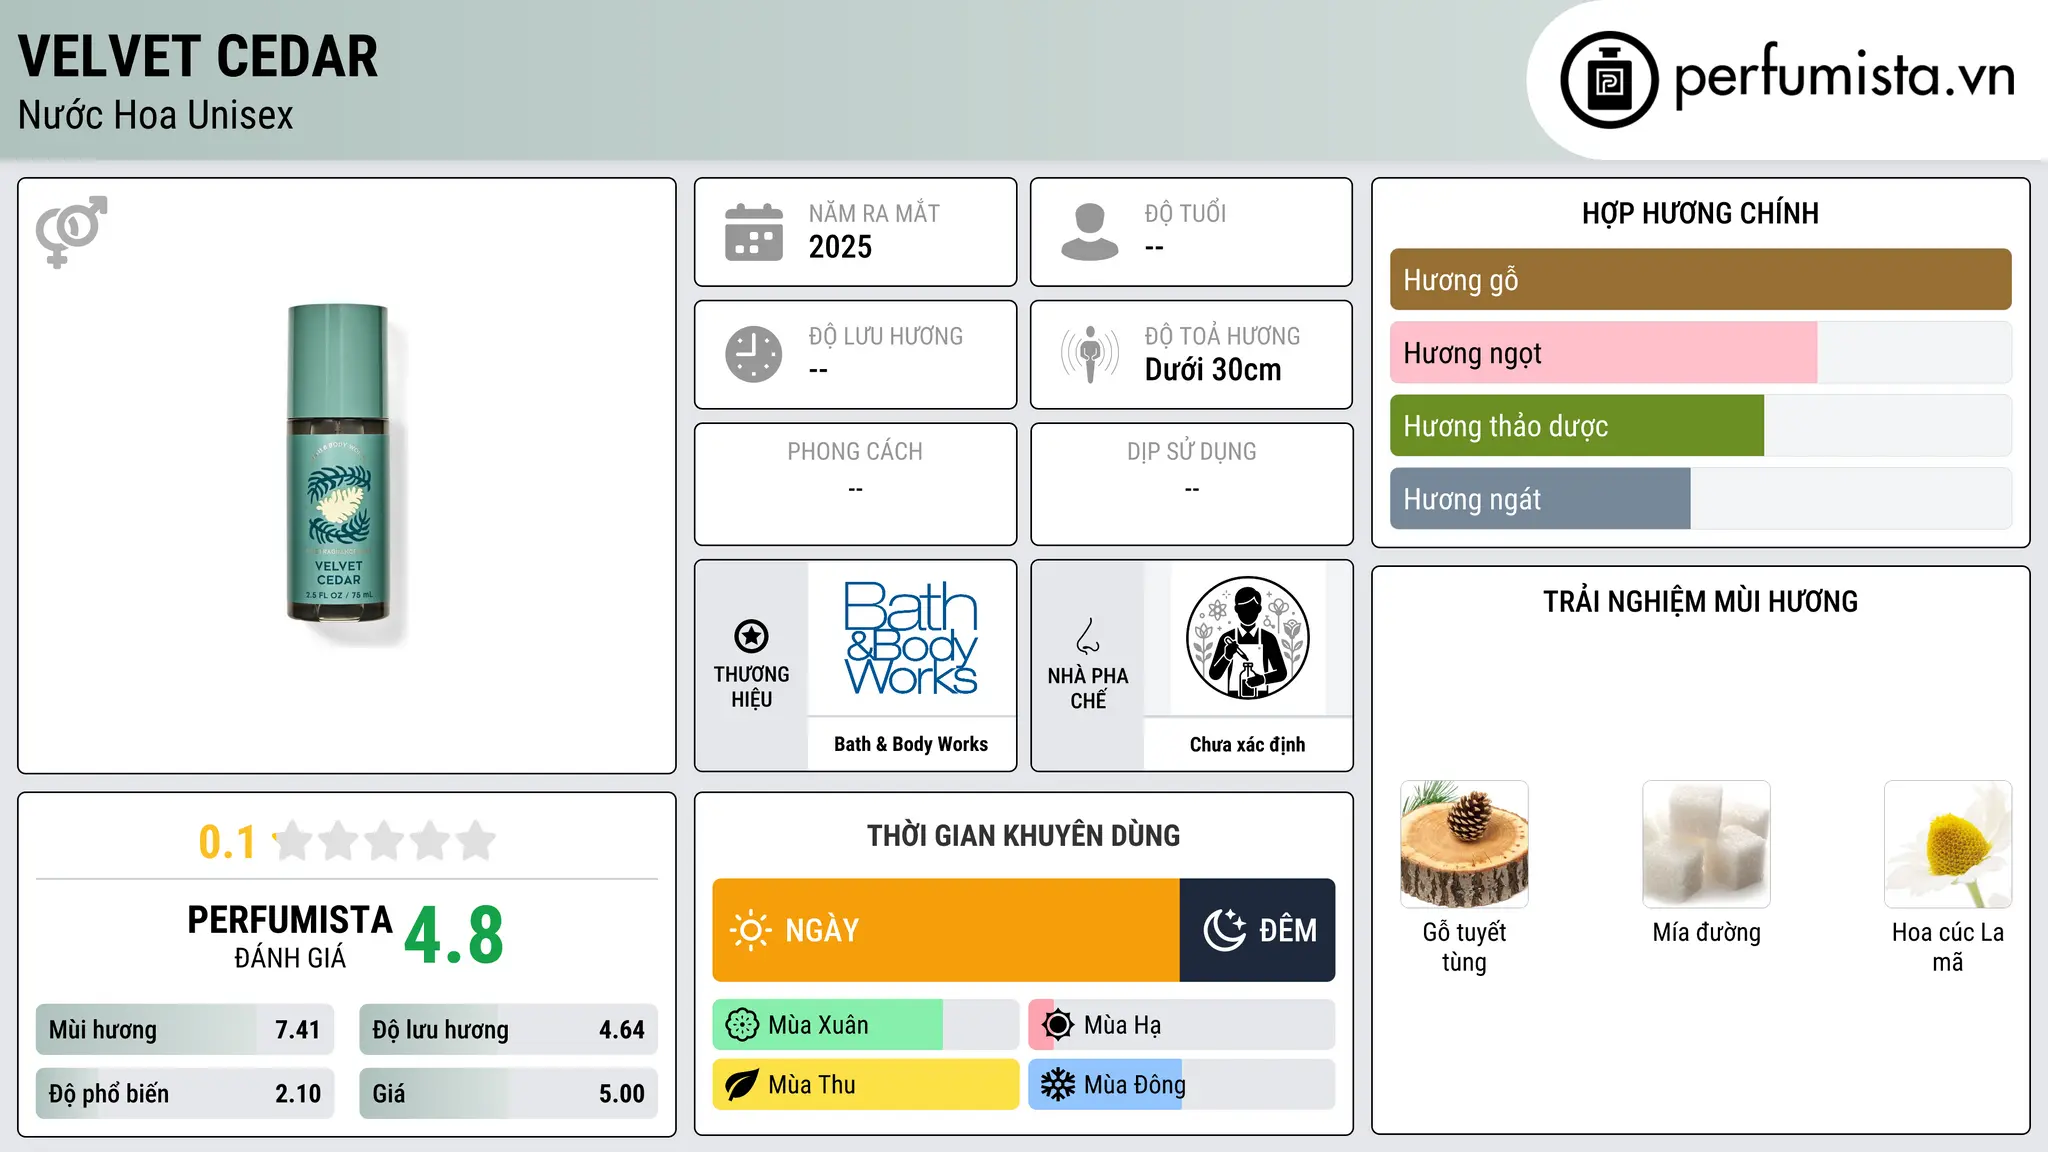Click the Mía đường caption
This screenshot has width=2048, height=1152.
coord(1706,932)
